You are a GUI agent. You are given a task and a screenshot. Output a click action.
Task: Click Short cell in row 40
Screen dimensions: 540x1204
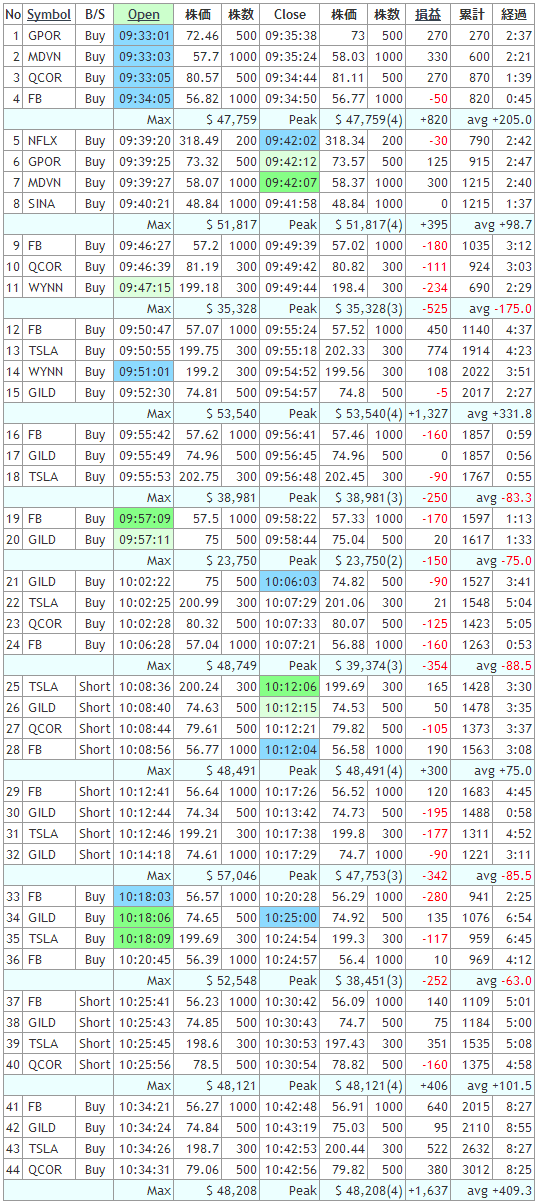95,1065
